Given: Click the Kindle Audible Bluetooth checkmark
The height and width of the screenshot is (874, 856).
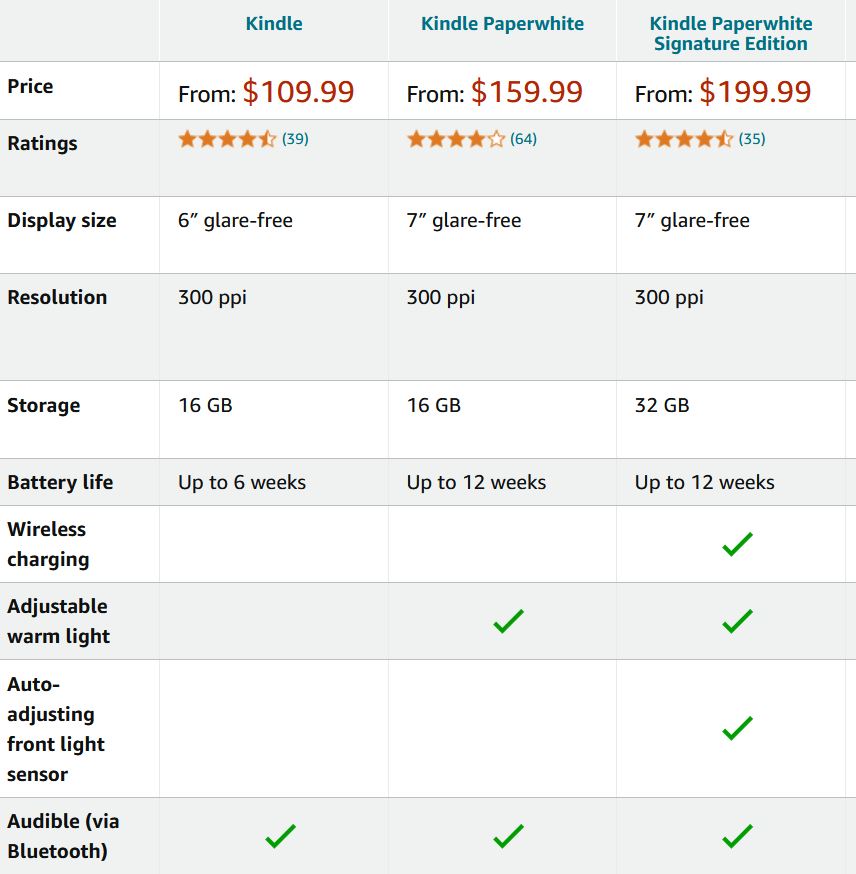Looking at the screenshot, I should tap(280, 836).
